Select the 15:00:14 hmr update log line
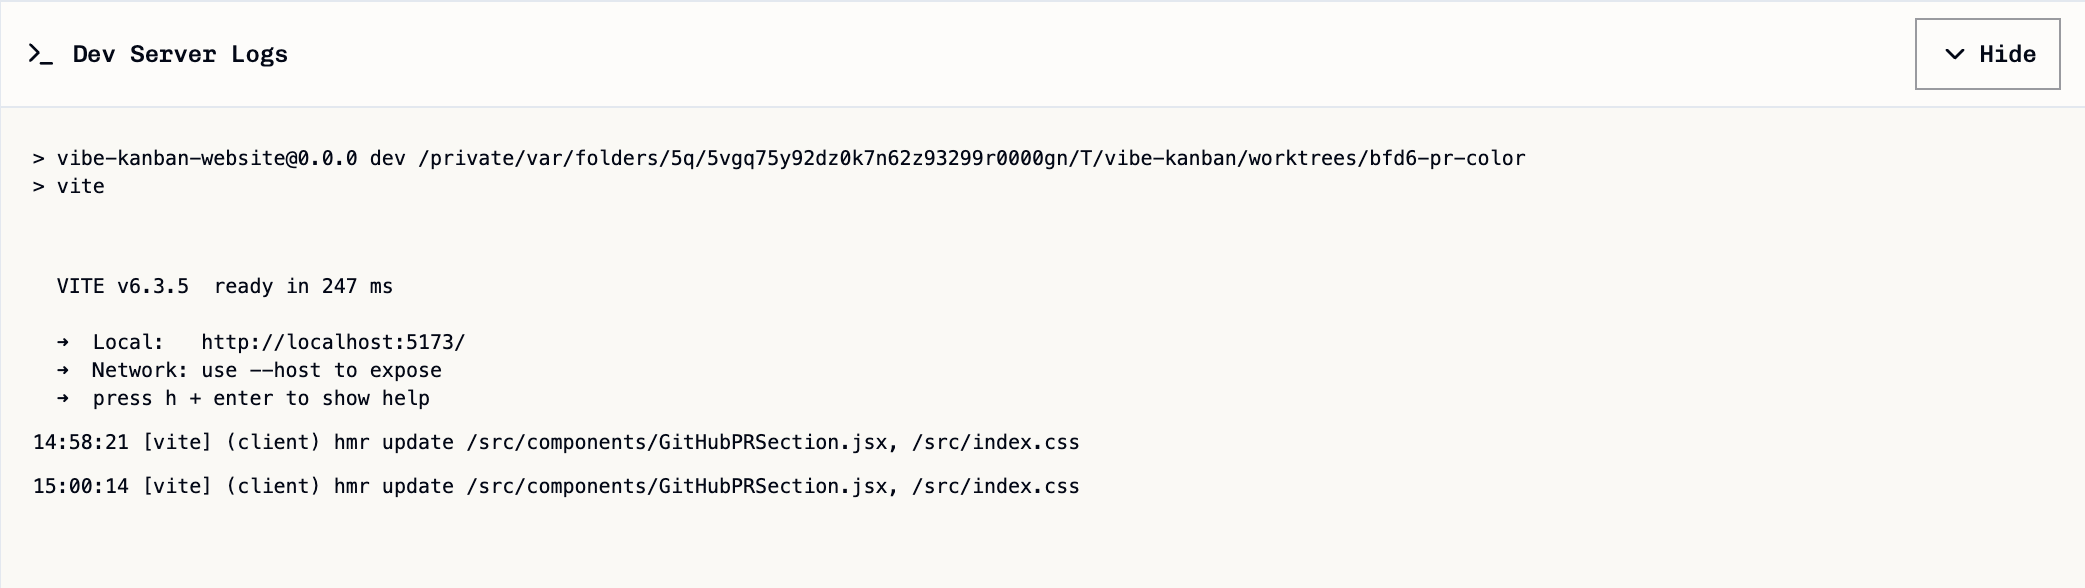Image resolution: width=2085 pixels, height=588 pixels. coord(556,486)
